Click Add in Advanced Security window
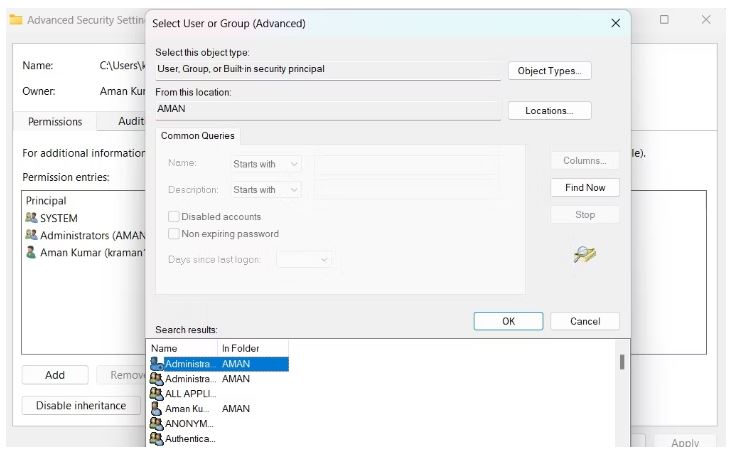Screen dimensions: 731x453 [55, 375]
